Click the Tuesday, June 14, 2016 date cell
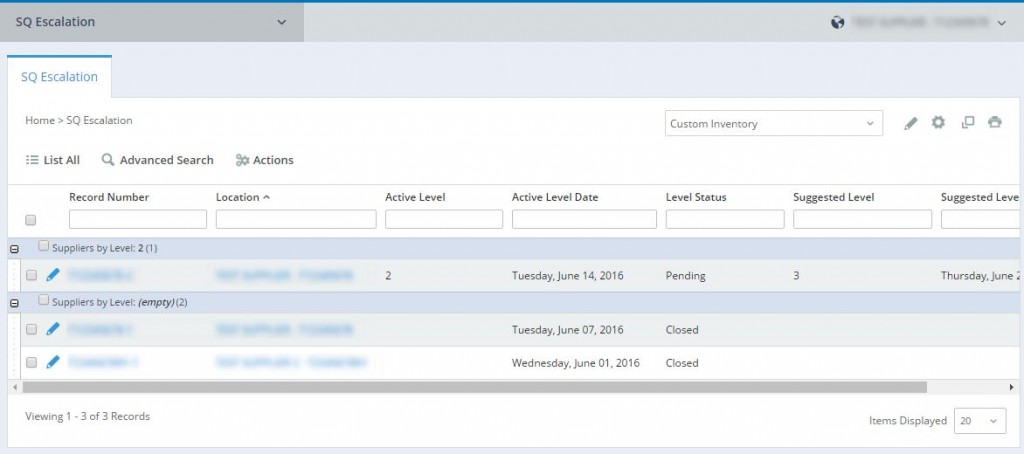 tap(568, 276)
